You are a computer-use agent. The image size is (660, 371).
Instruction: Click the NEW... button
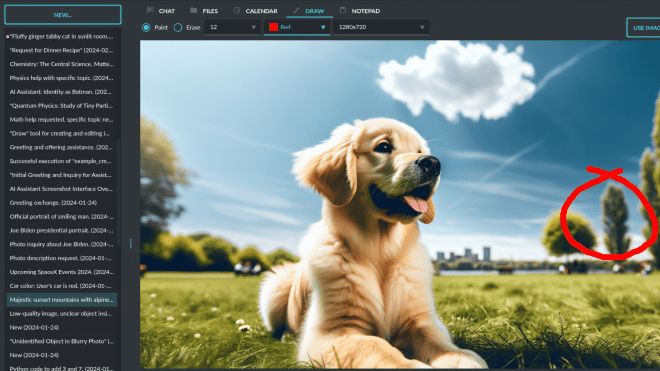[63, 15]
